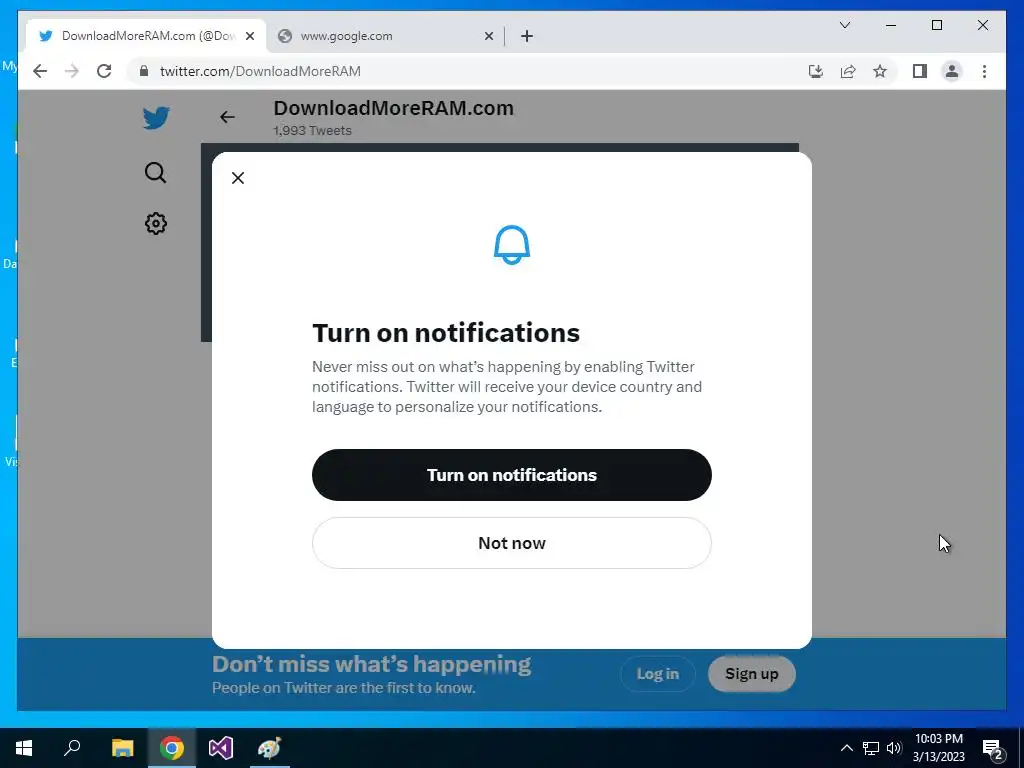Open Chrome three-dot menu
Screen dimensions: 1024x768
(984, 71)
